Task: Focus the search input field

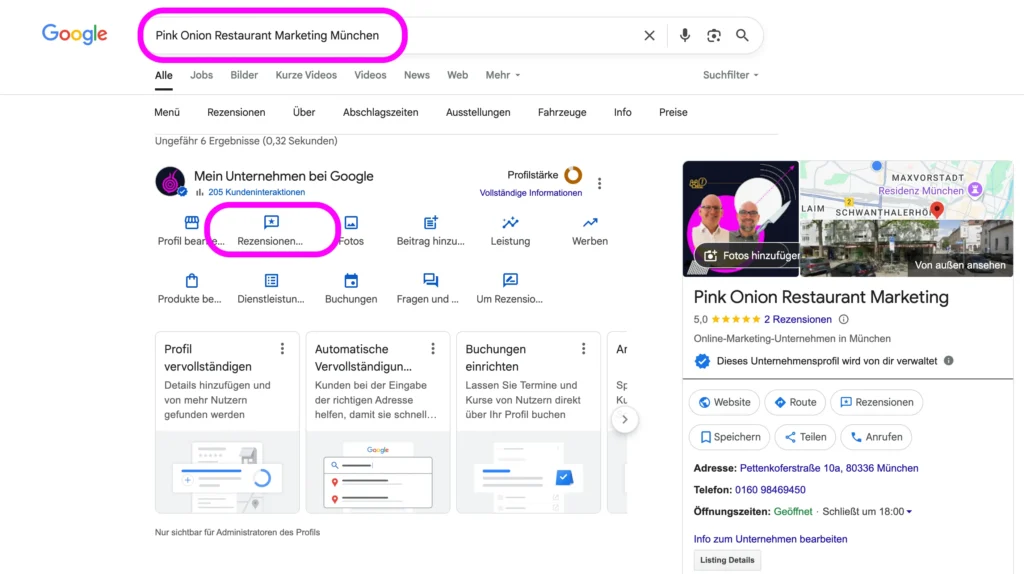Action: pyautogui.click(x=392, y=35)
